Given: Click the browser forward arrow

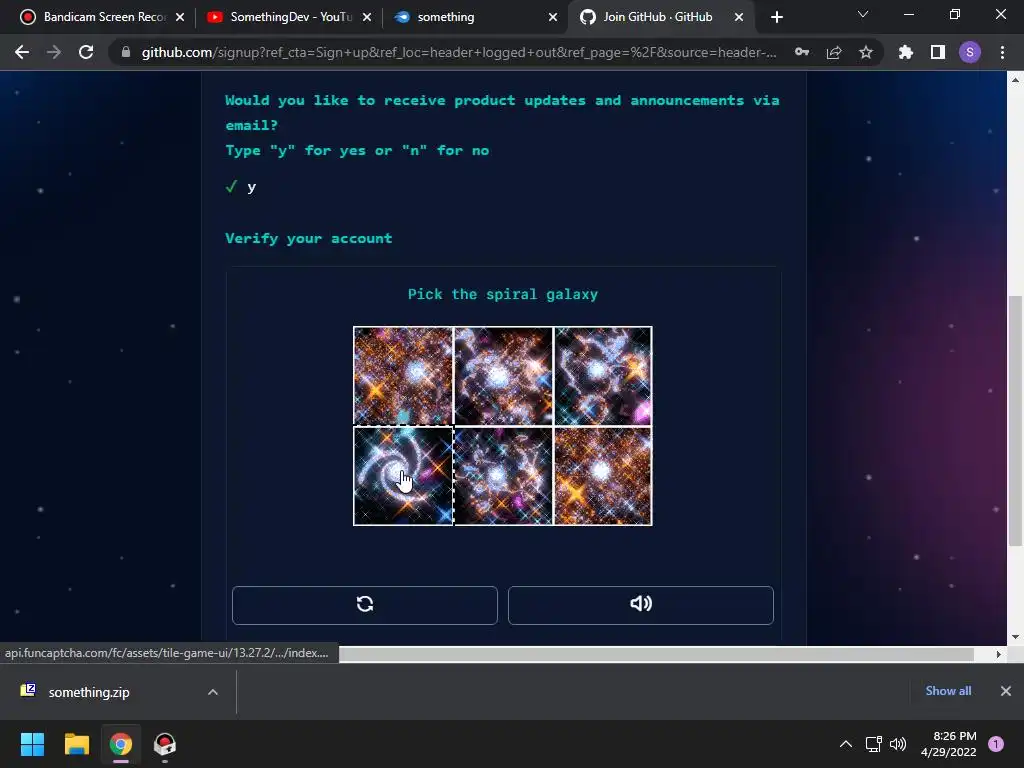Looking at the screenshot, I should [54, 52].
